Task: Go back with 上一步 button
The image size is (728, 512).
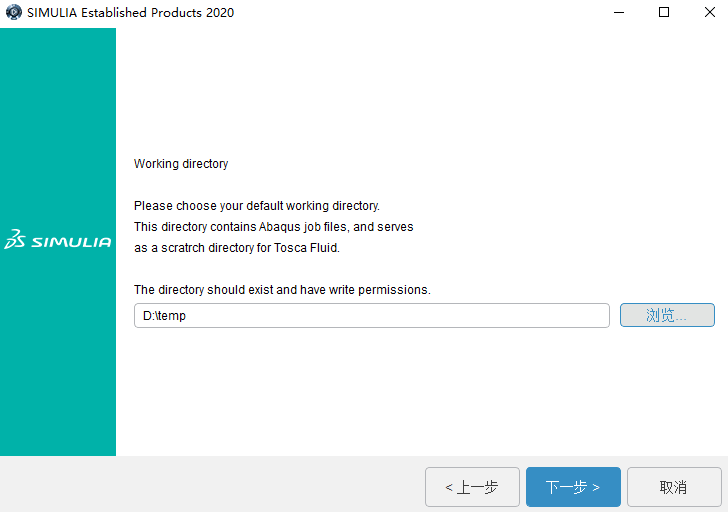Action: 472,487
